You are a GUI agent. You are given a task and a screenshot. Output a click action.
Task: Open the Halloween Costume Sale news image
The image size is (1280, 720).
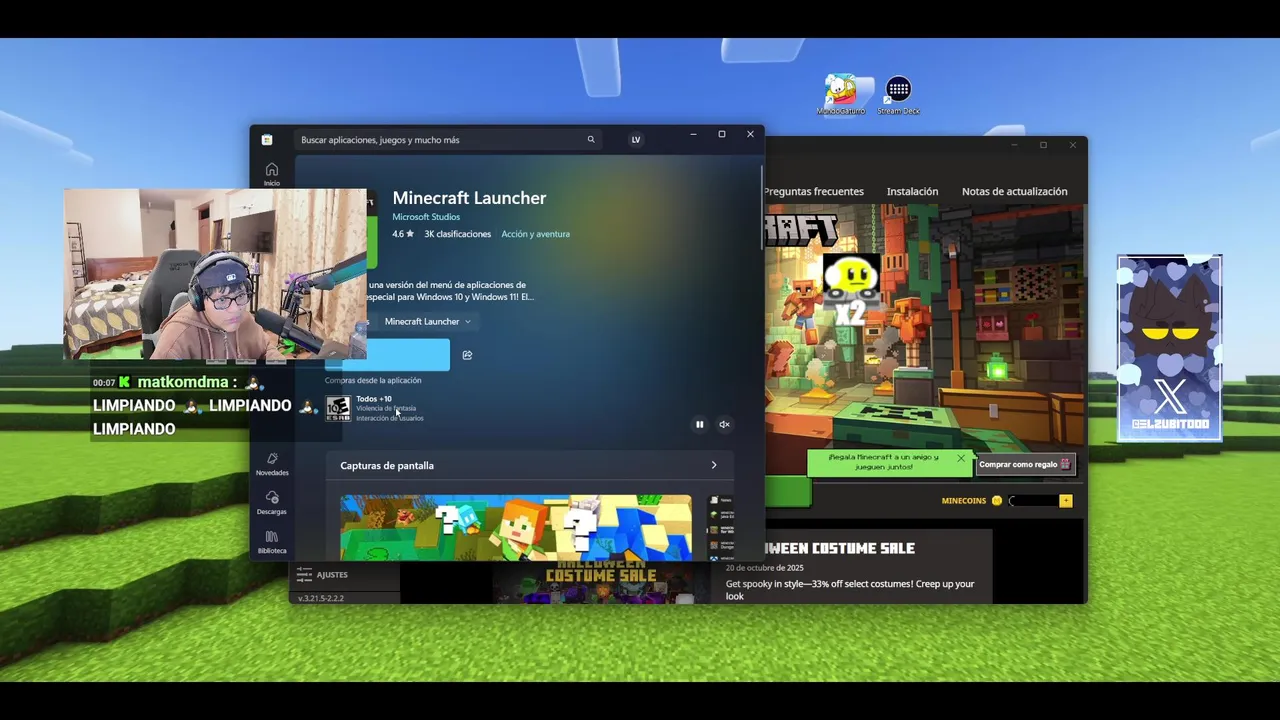(600, 583)
